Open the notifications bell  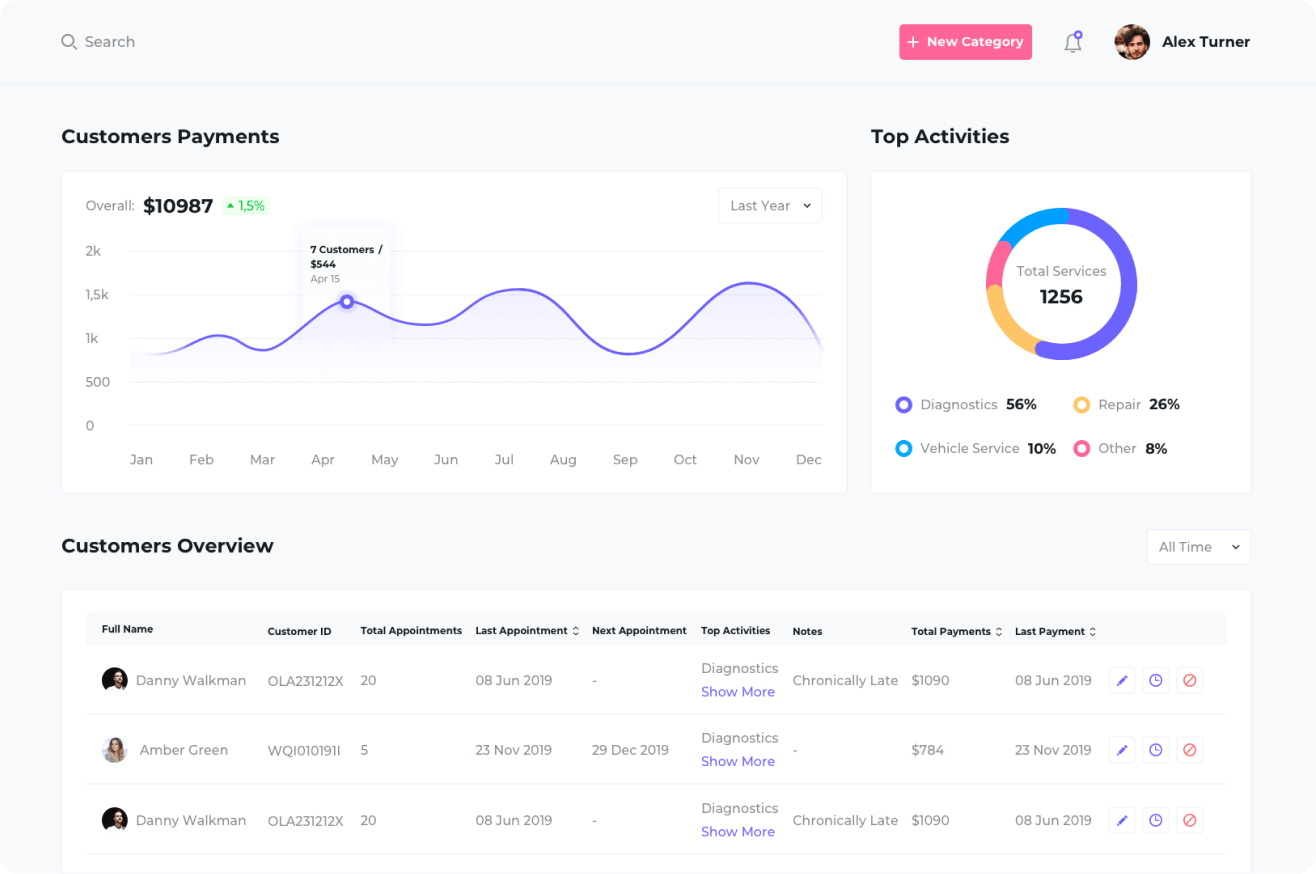1073,42
